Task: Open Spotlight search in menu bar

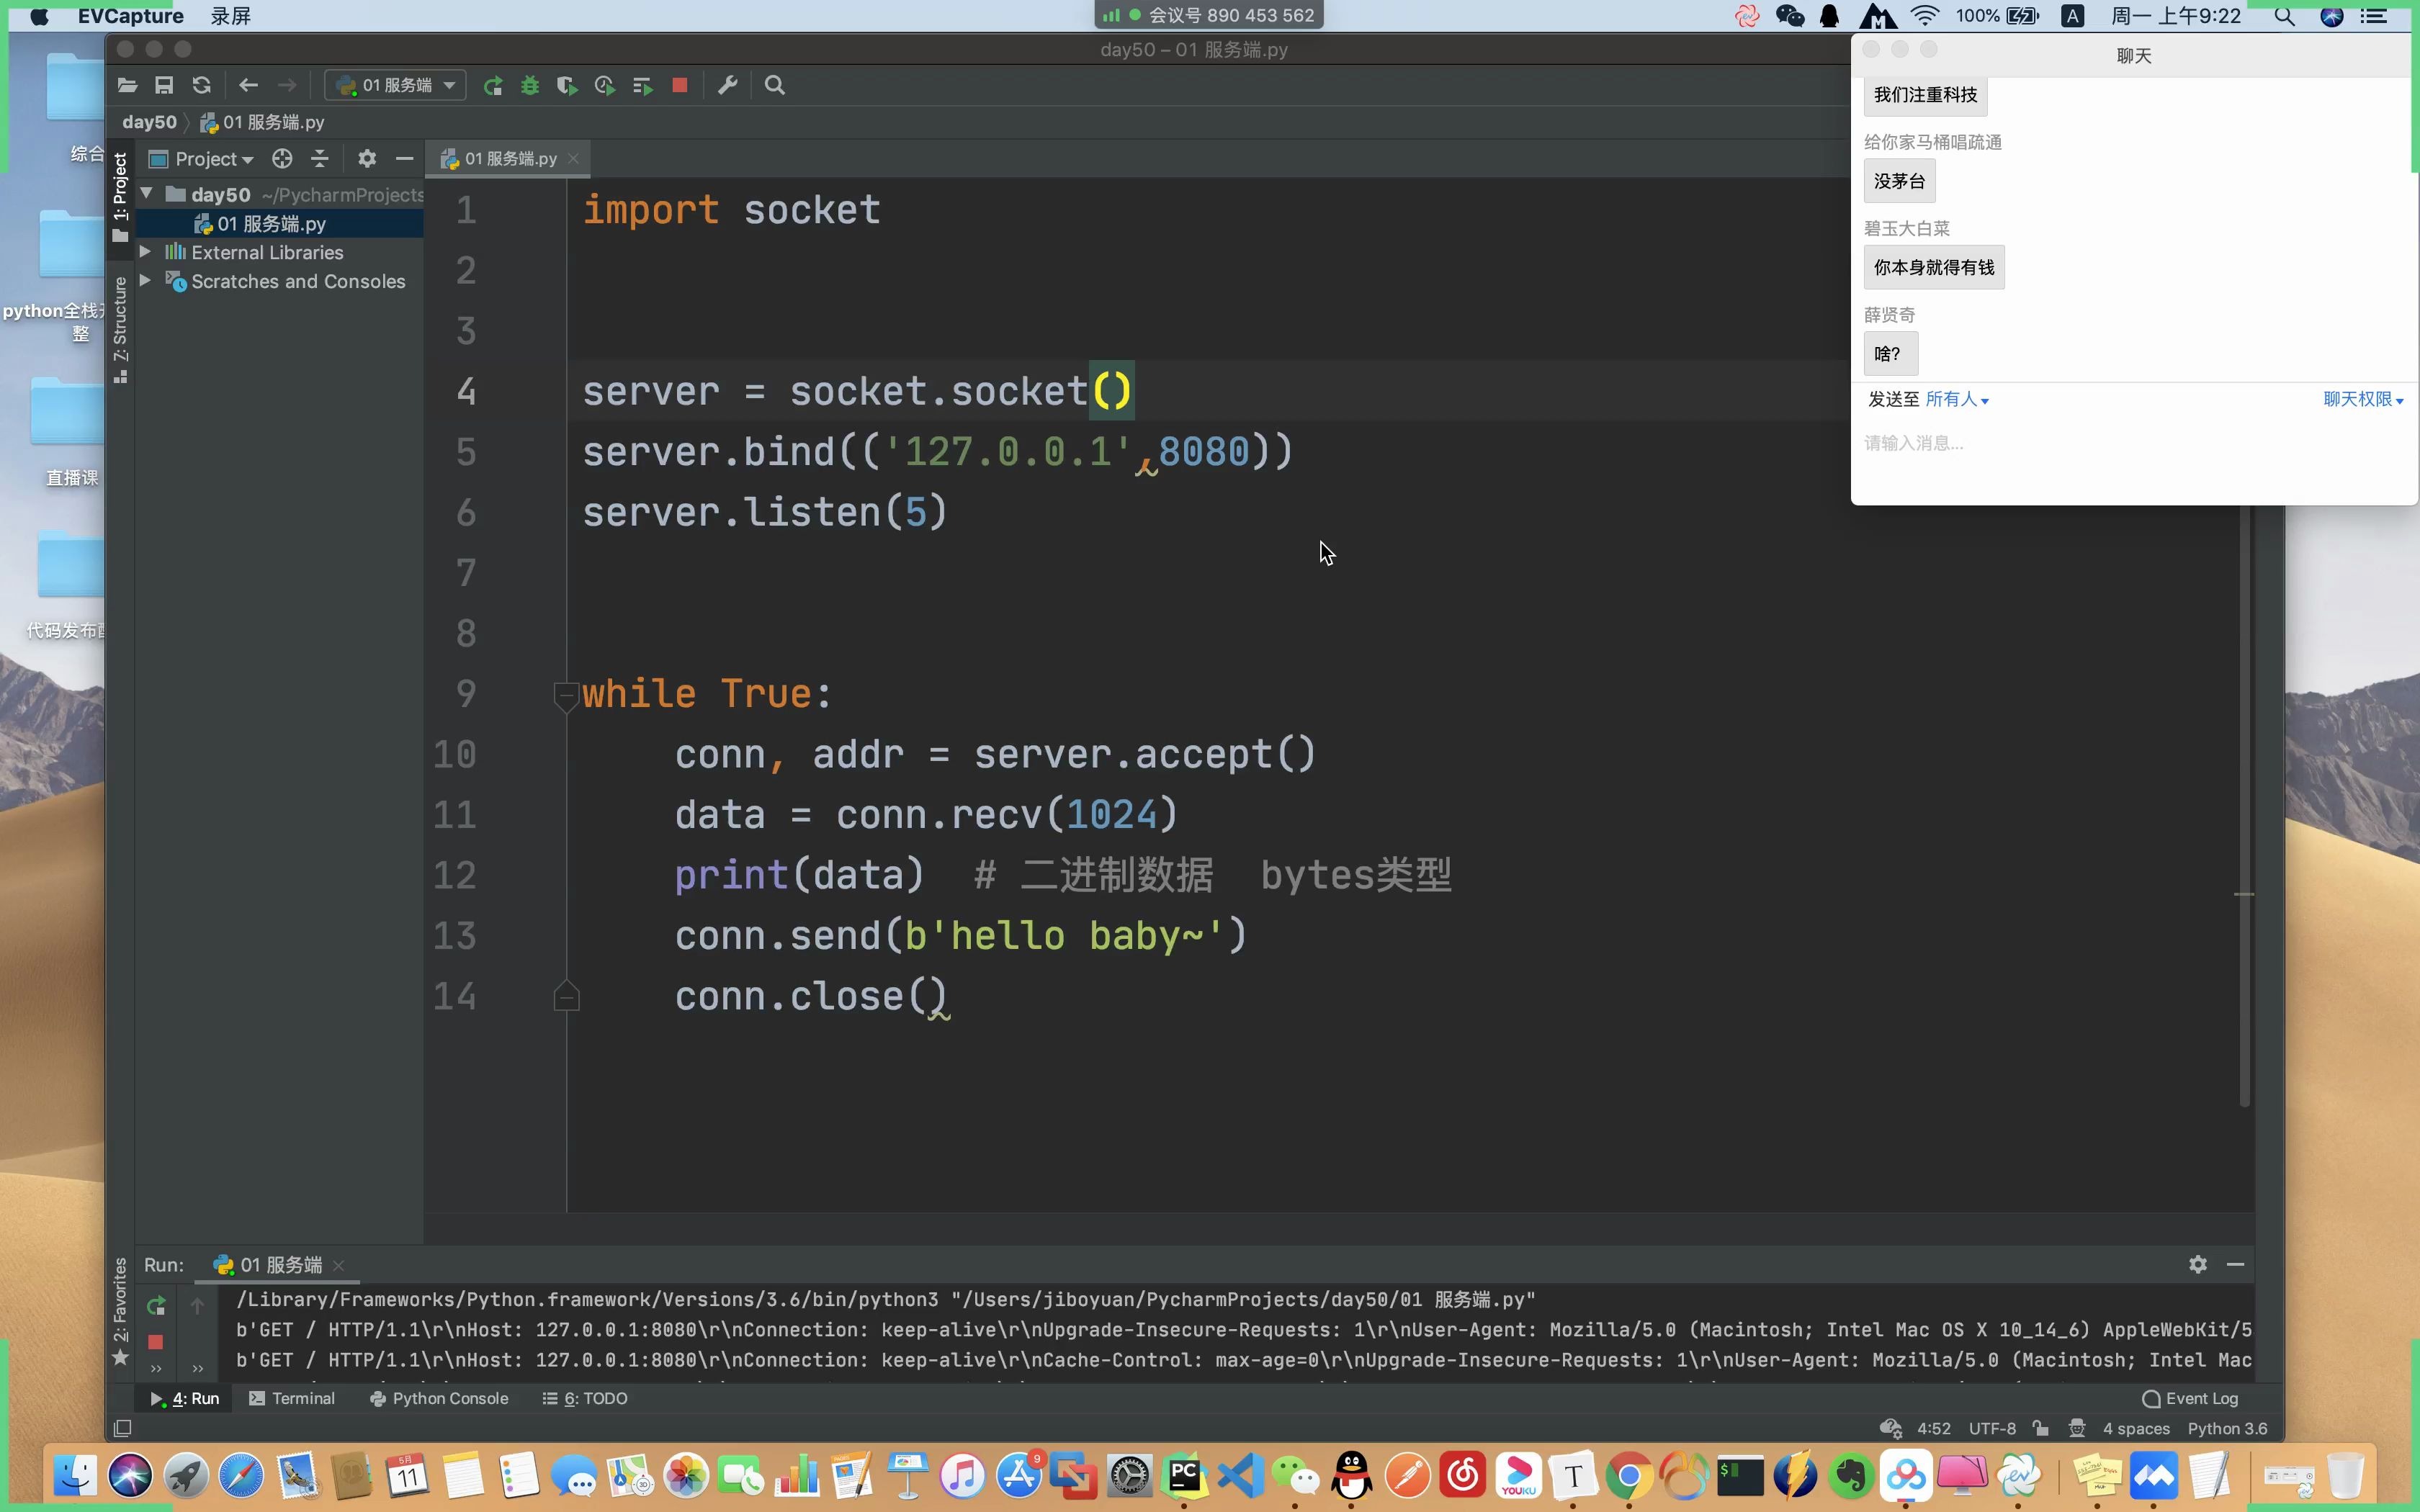Action: point(2284,16)
